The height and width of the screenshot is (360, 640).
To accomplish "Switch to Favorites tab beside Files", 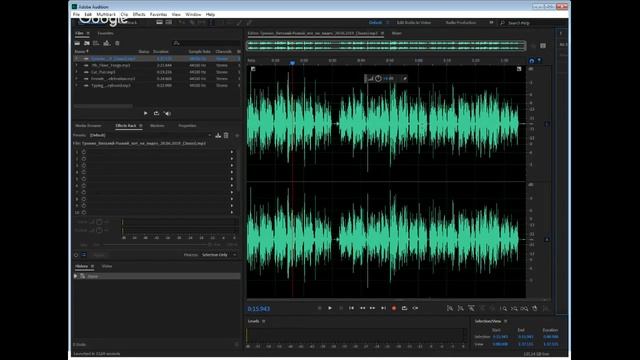I will click(x=105, y=33).
